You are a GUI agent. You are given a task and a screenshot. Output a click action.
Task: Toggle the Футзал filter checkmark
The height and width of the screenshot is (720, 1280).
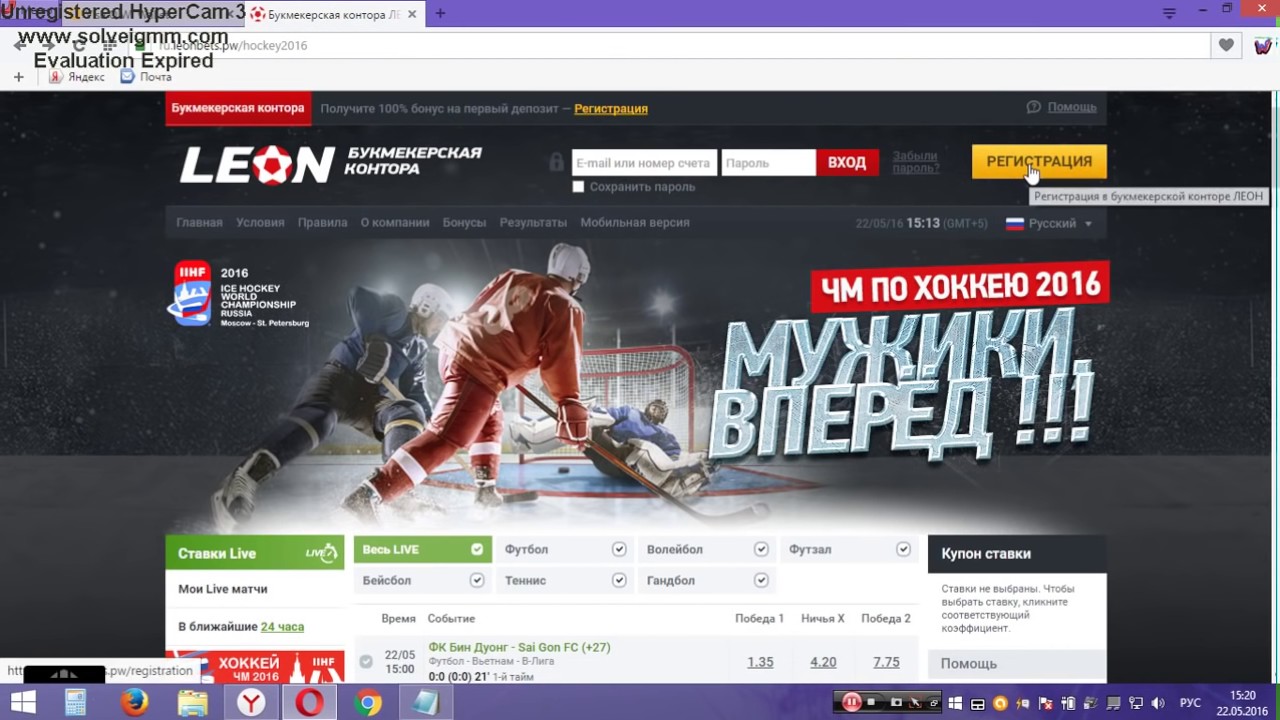tap(903, 549)
